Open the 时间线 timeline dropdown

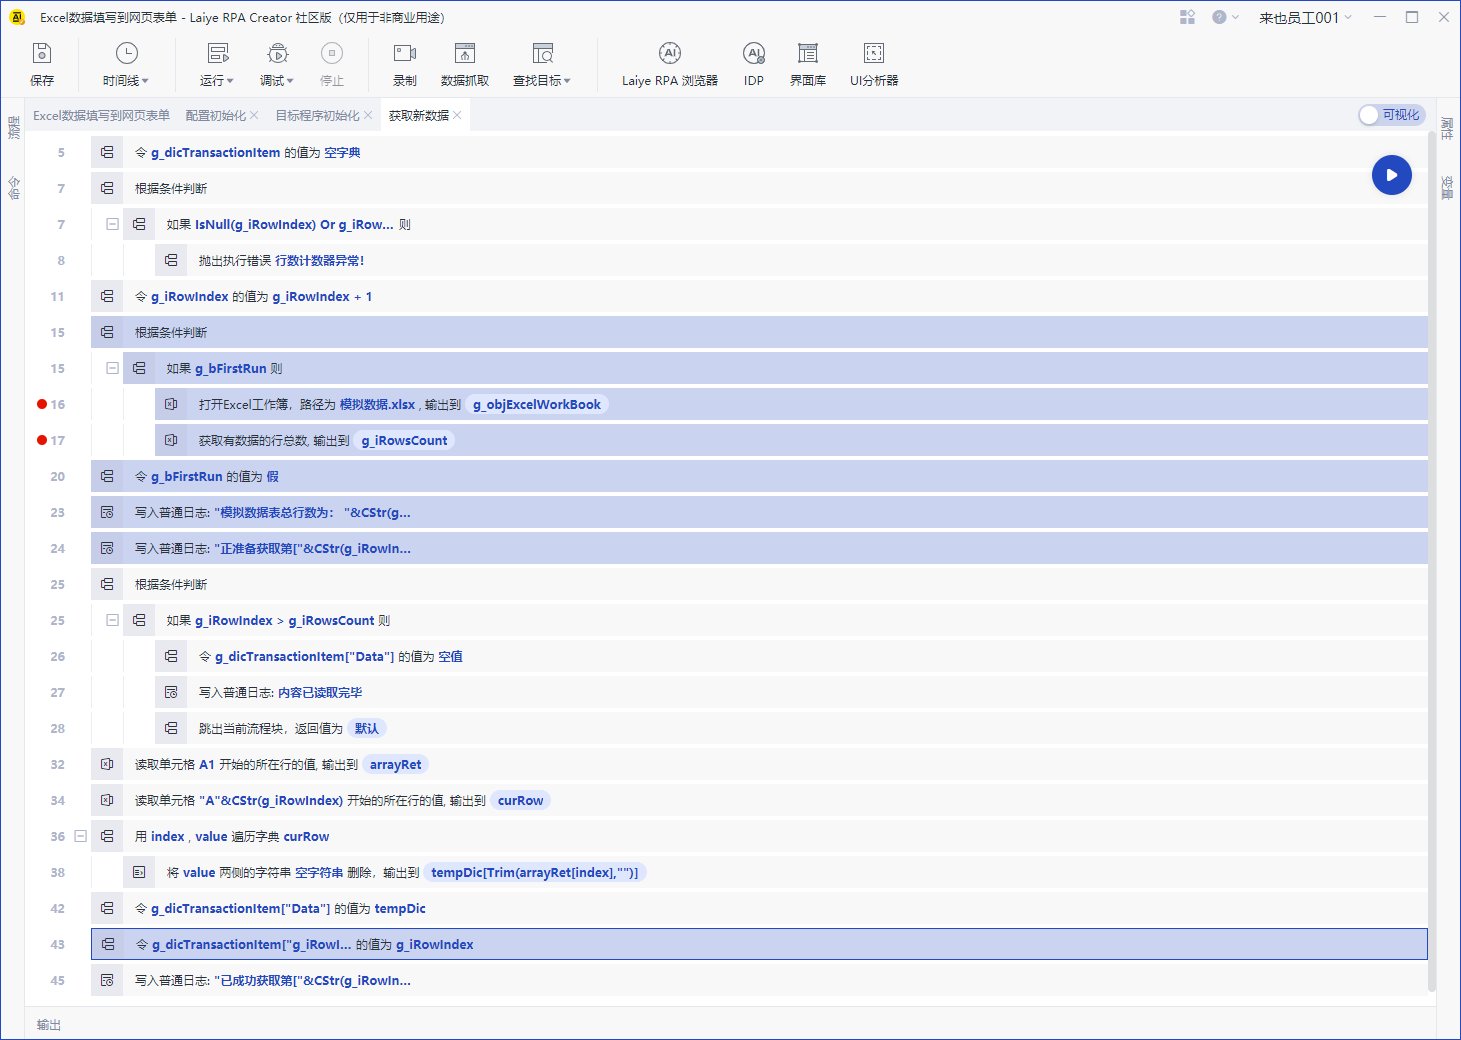pos(126,64)
